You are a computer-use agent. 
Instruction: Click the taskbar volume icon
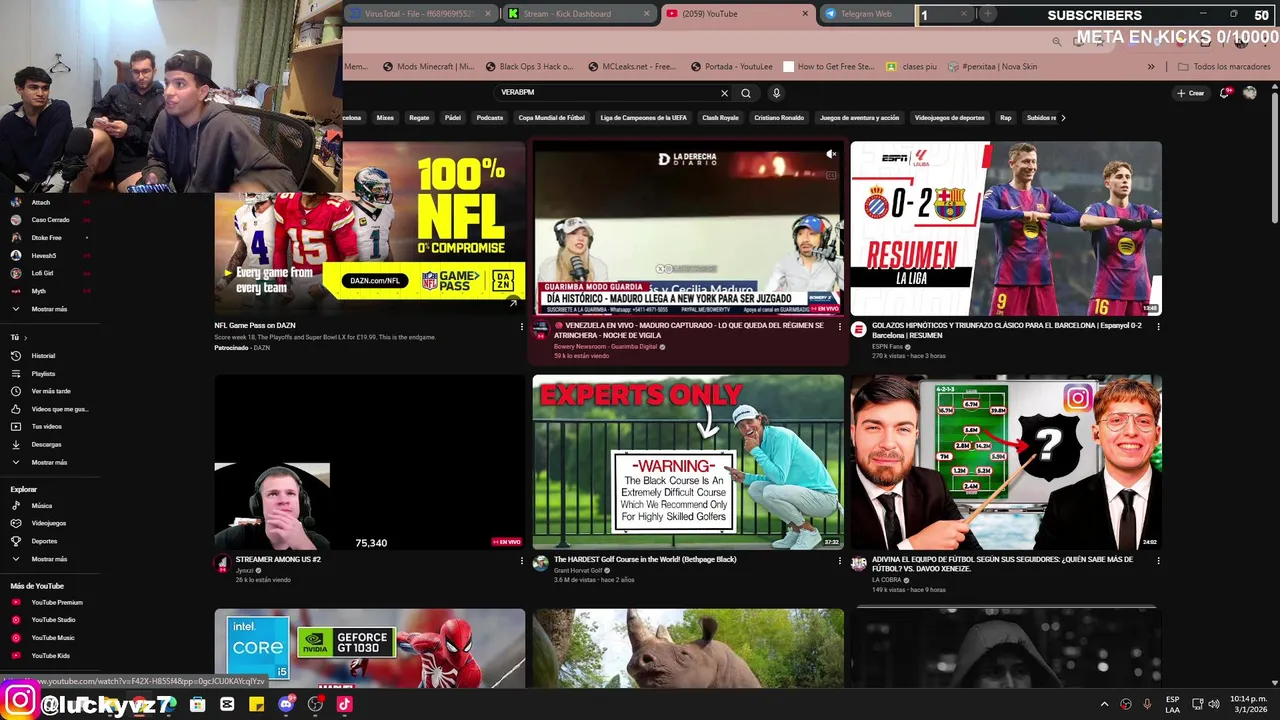click(1213, 704)
